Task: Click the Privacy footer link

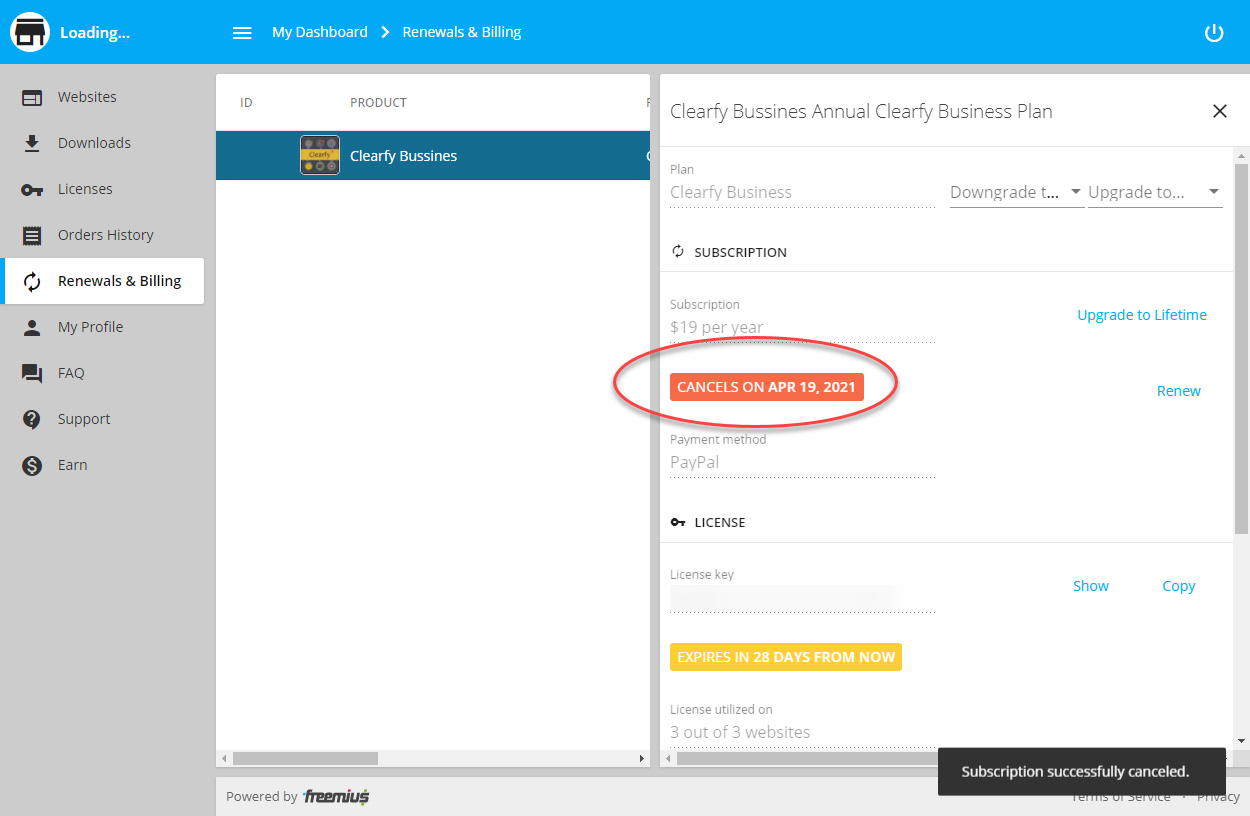Action: click(1218, 797)
